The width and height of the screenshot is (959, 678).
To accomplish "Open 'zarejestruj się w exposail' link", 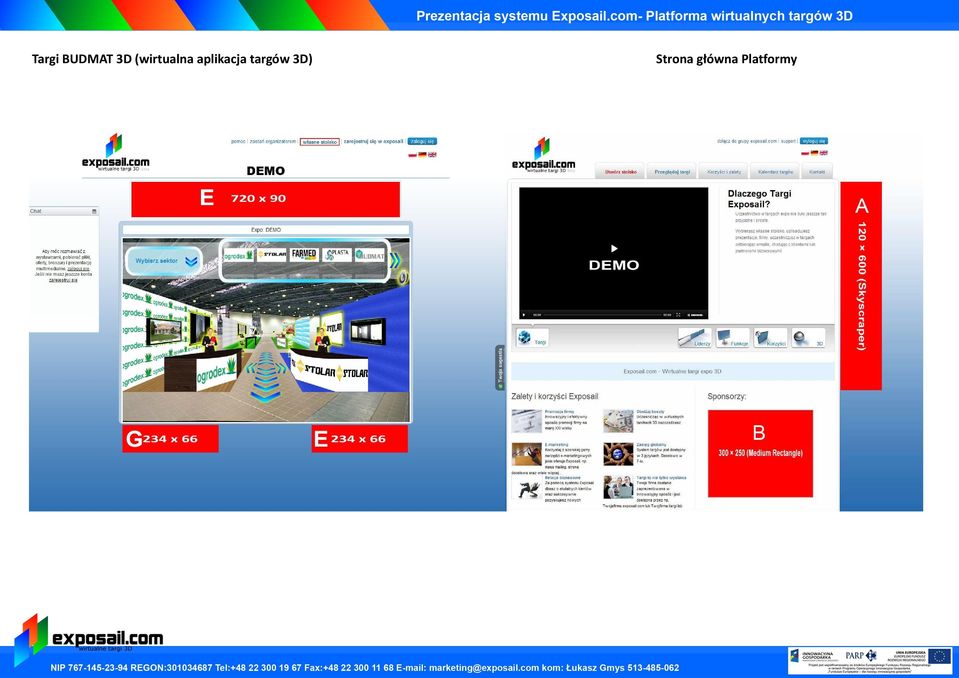I will (373, 141).
